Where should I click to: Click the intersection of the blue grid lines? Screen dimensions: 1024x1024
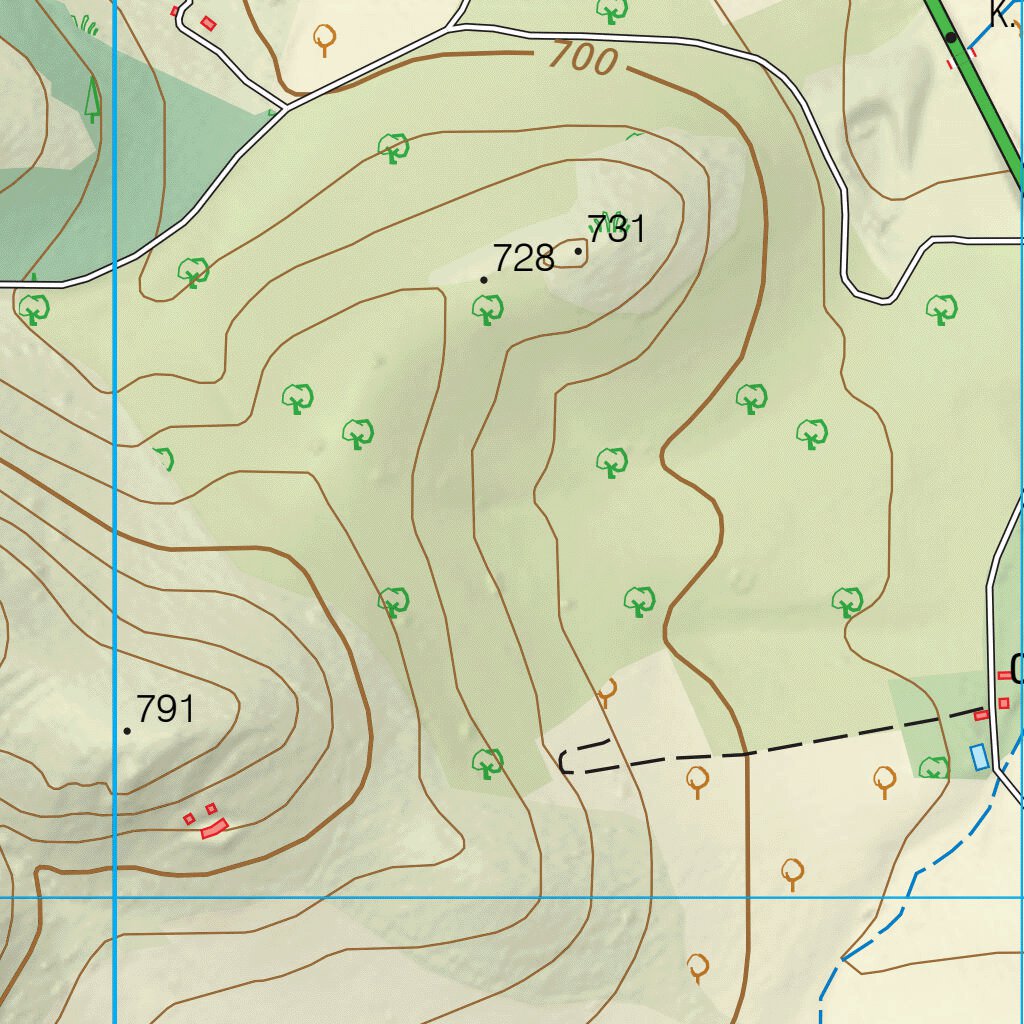point(115,897)
